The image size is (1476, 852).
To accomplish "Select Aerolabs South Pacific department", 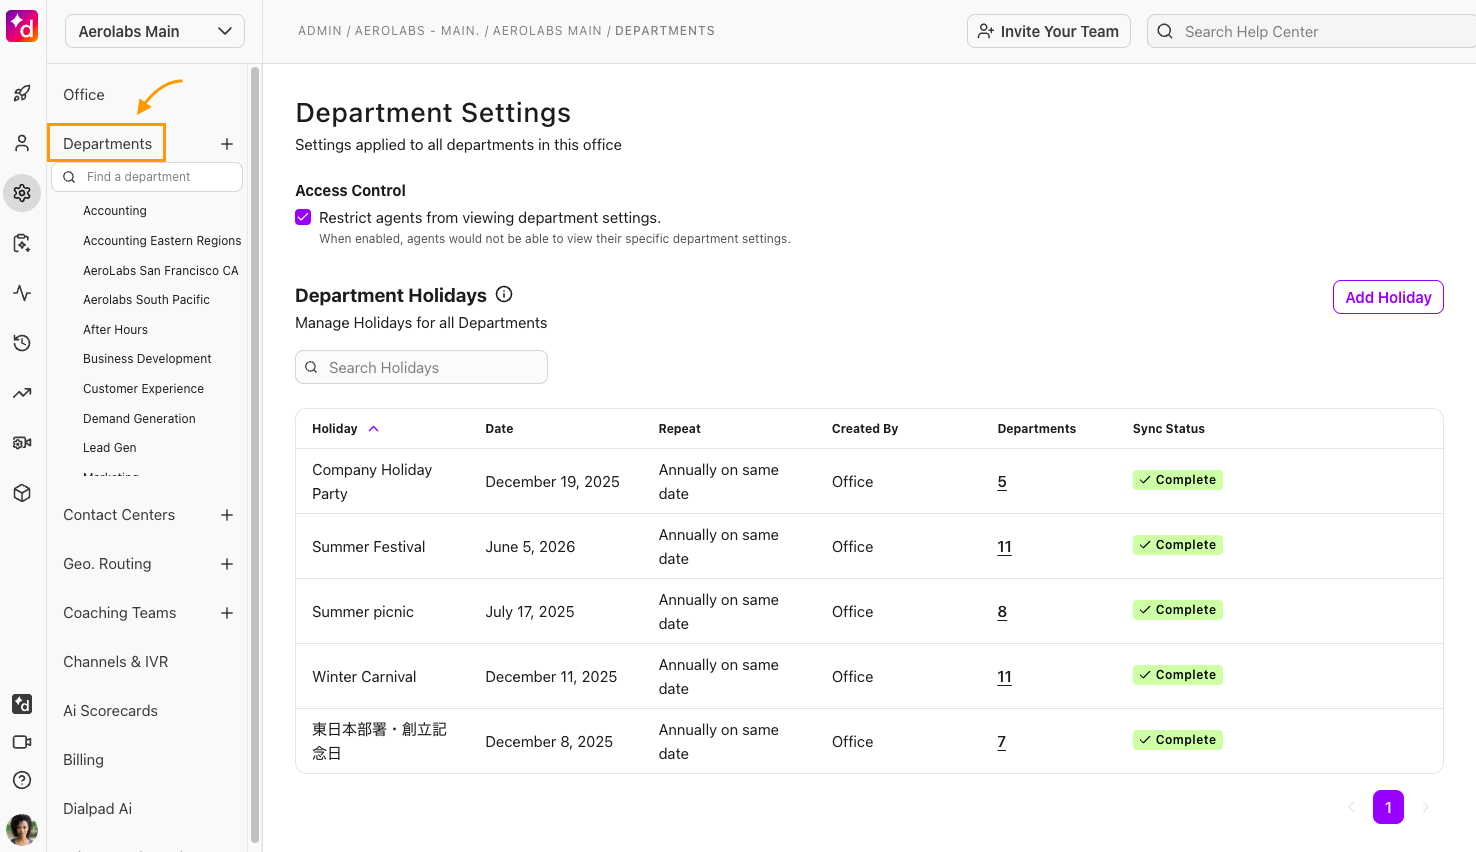I will [x=146, y=300].
